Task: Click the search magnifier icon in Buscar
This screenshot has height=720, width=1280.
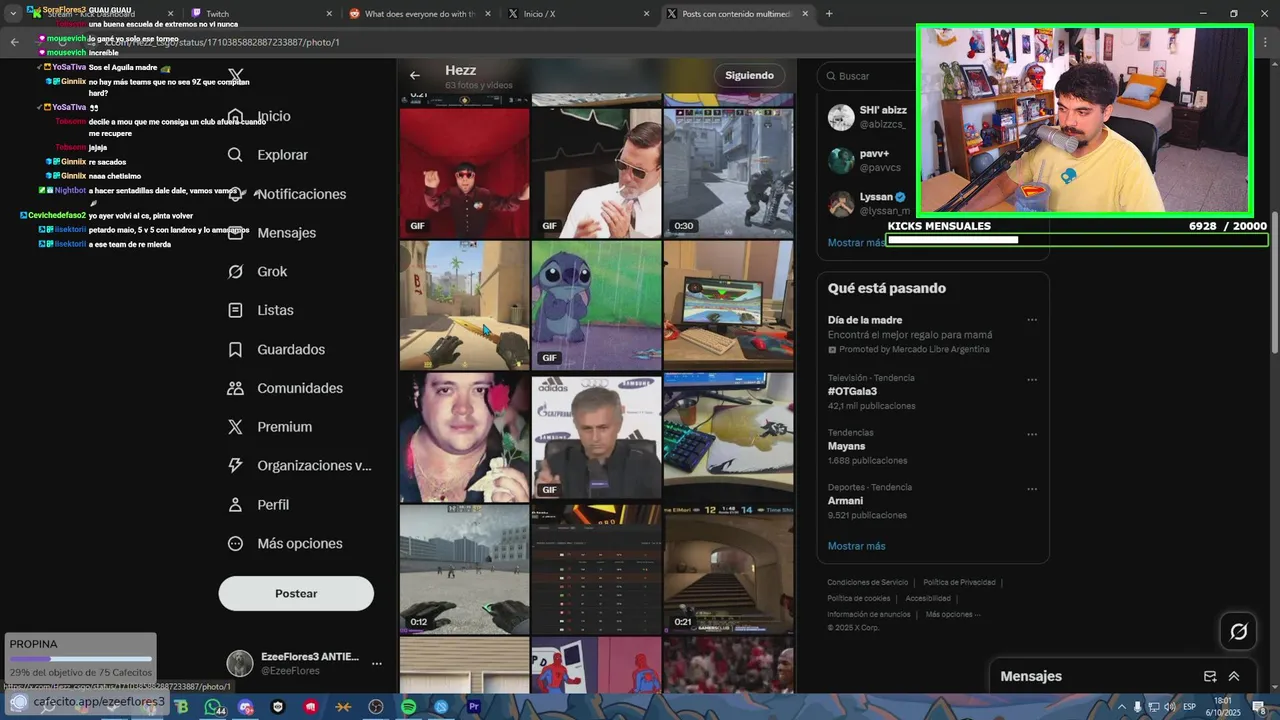Action: [x=833, y=76]
